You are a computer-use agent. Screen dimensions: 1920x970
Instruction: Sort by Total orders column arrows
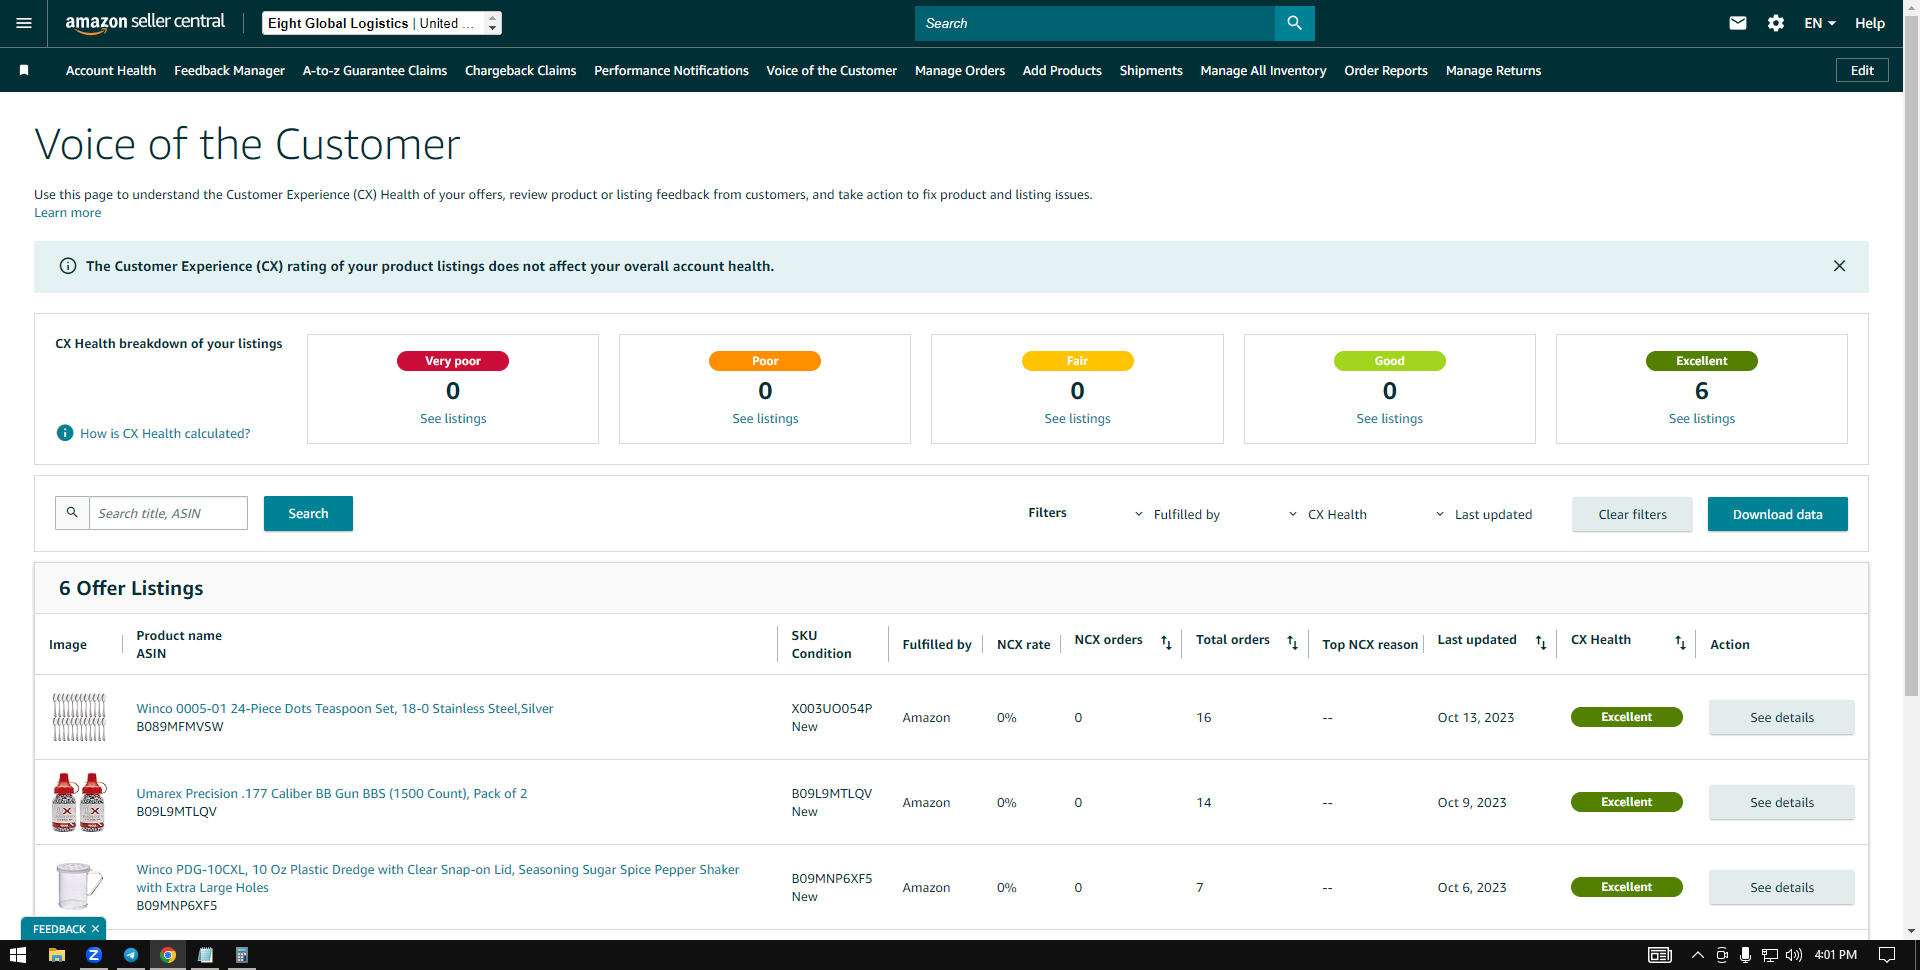(x=1292, y=643)
